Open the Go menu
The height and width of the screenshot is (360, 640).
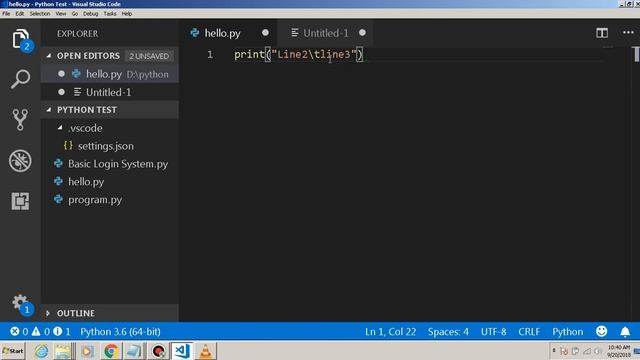pos(75,13)
